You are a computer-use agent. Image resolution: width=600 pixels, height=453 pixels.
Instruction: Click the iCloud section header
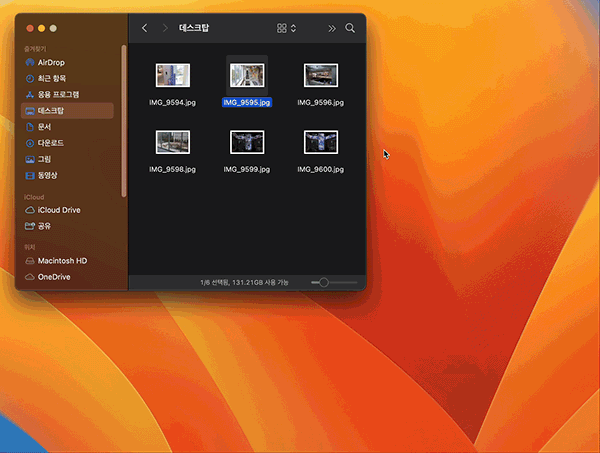click(x=34, y=197)
